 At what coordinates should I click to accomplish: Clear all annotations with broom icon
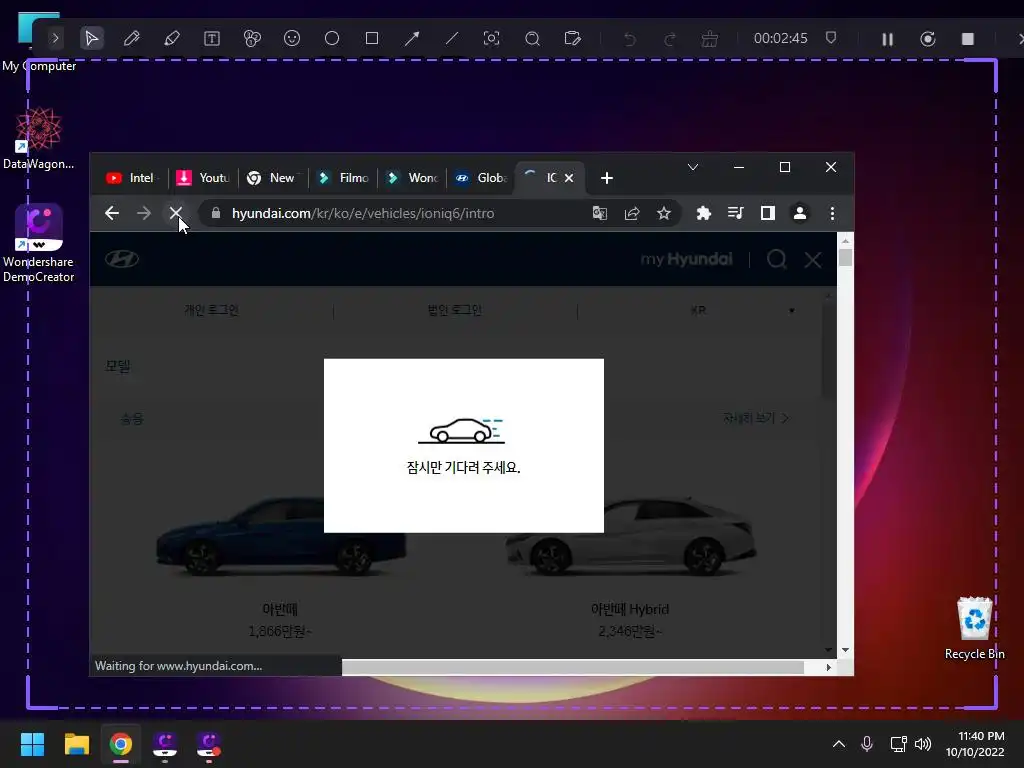[x=709, y=39]
